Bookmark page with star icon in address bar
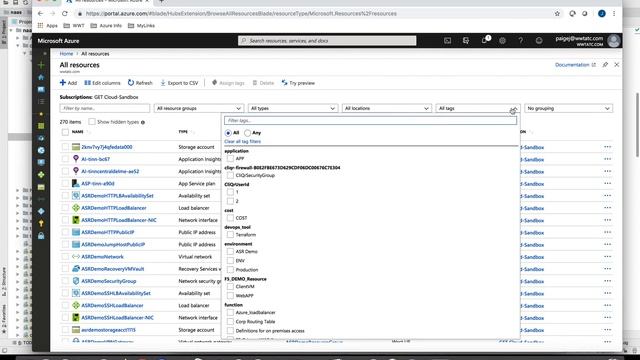The image size is (640, 360). (x=557, y=13)
